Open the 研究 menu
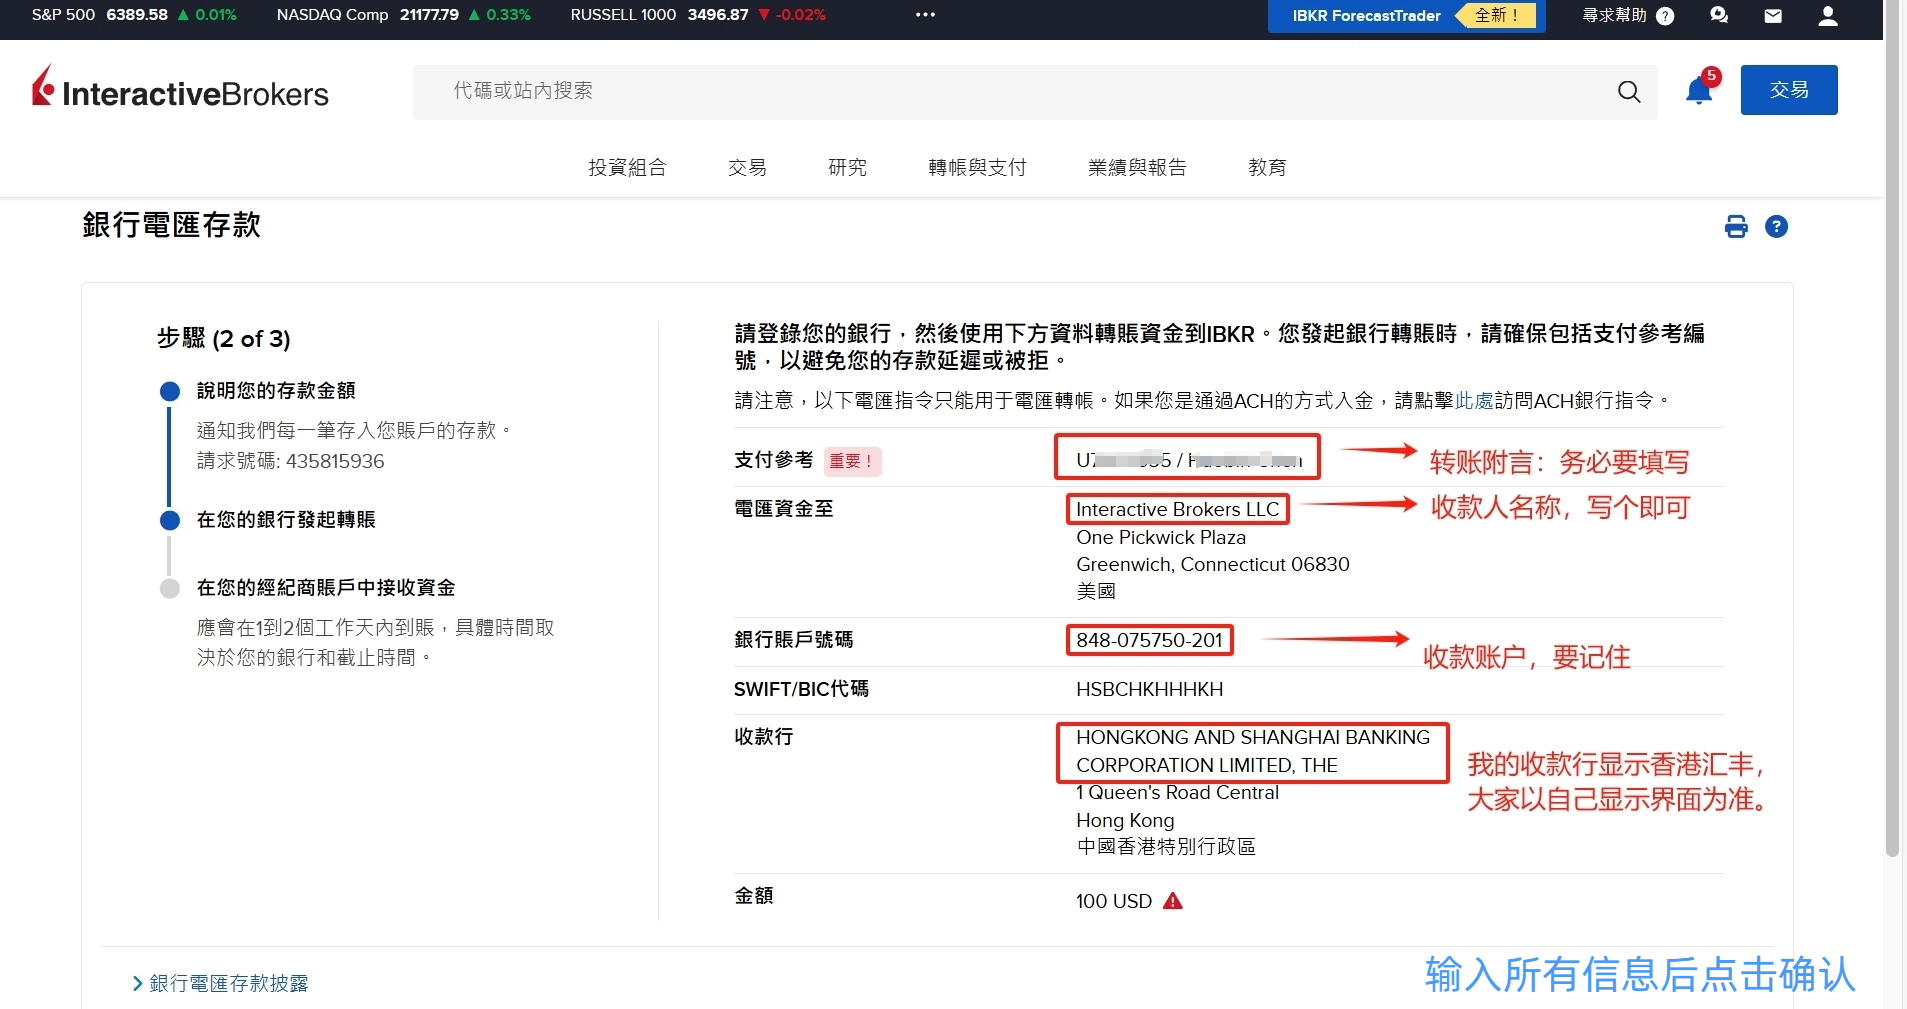Viewport: 1907px width, 1009px height. 847,167
